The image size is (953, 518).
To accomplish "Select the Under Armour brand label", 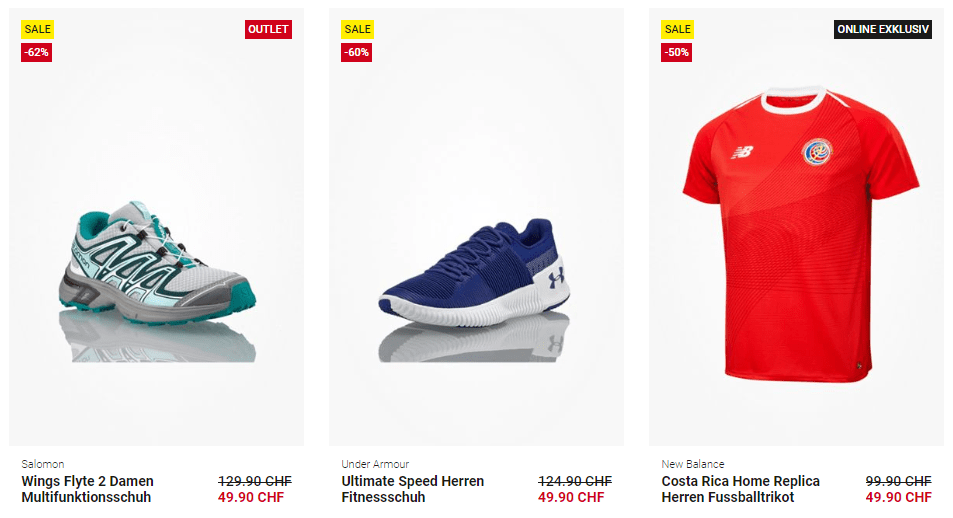I will tap(375, 464).
